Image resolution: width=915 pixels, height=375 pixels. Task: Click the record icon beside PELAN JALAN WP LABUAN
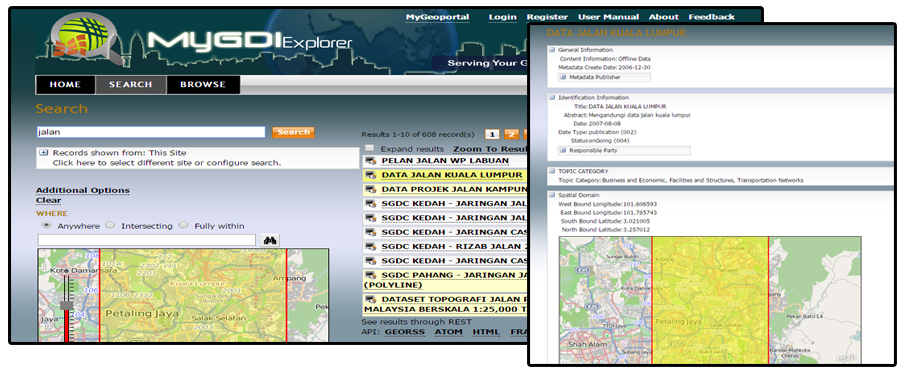(371, 160)
